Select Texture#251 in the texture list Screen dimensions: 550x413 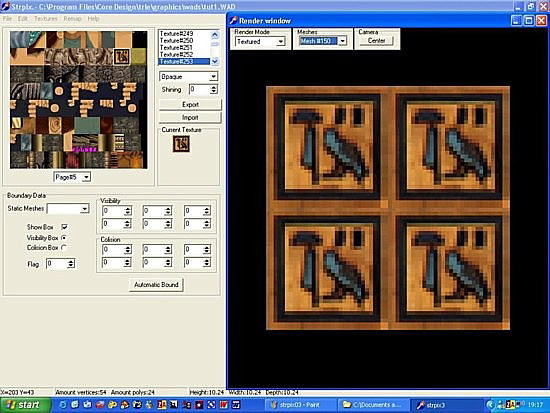pos(184,48)
